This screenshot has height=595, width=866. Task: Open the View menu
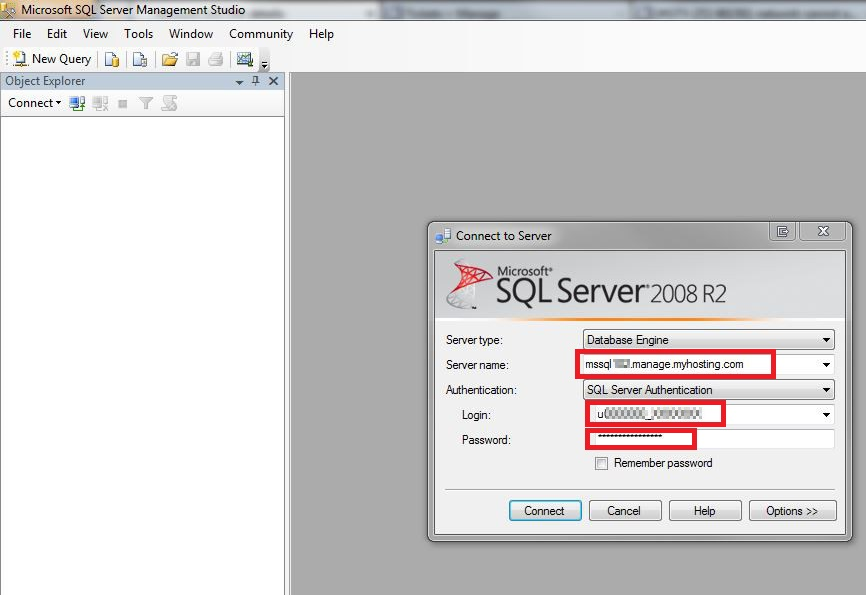click(96, 34)
